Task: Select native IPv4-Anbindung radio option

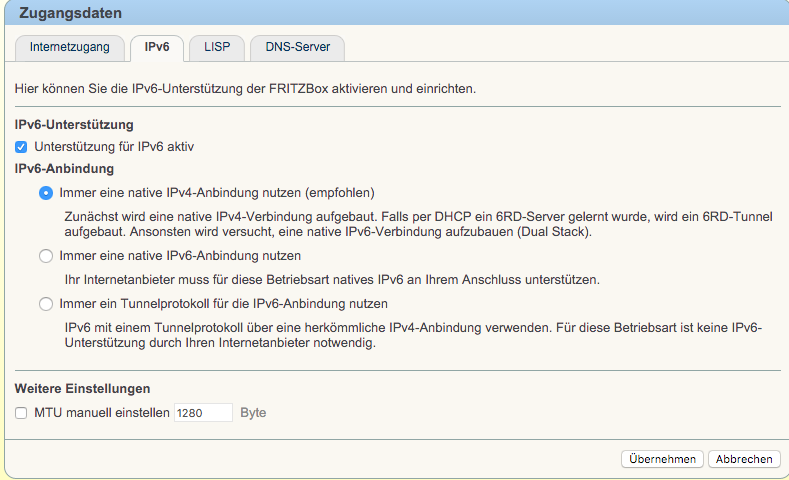Action: click(x=45, y=193)
